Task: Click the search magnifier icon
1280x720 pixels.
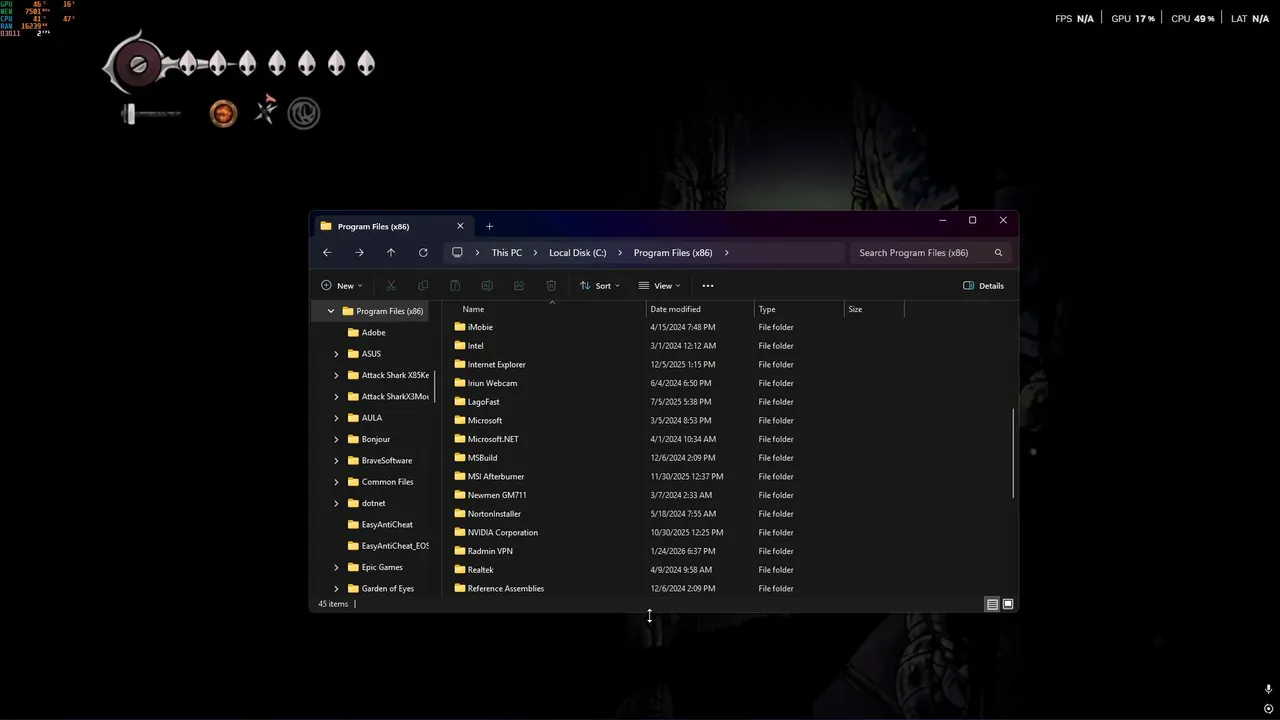Action: coord(998,253)
